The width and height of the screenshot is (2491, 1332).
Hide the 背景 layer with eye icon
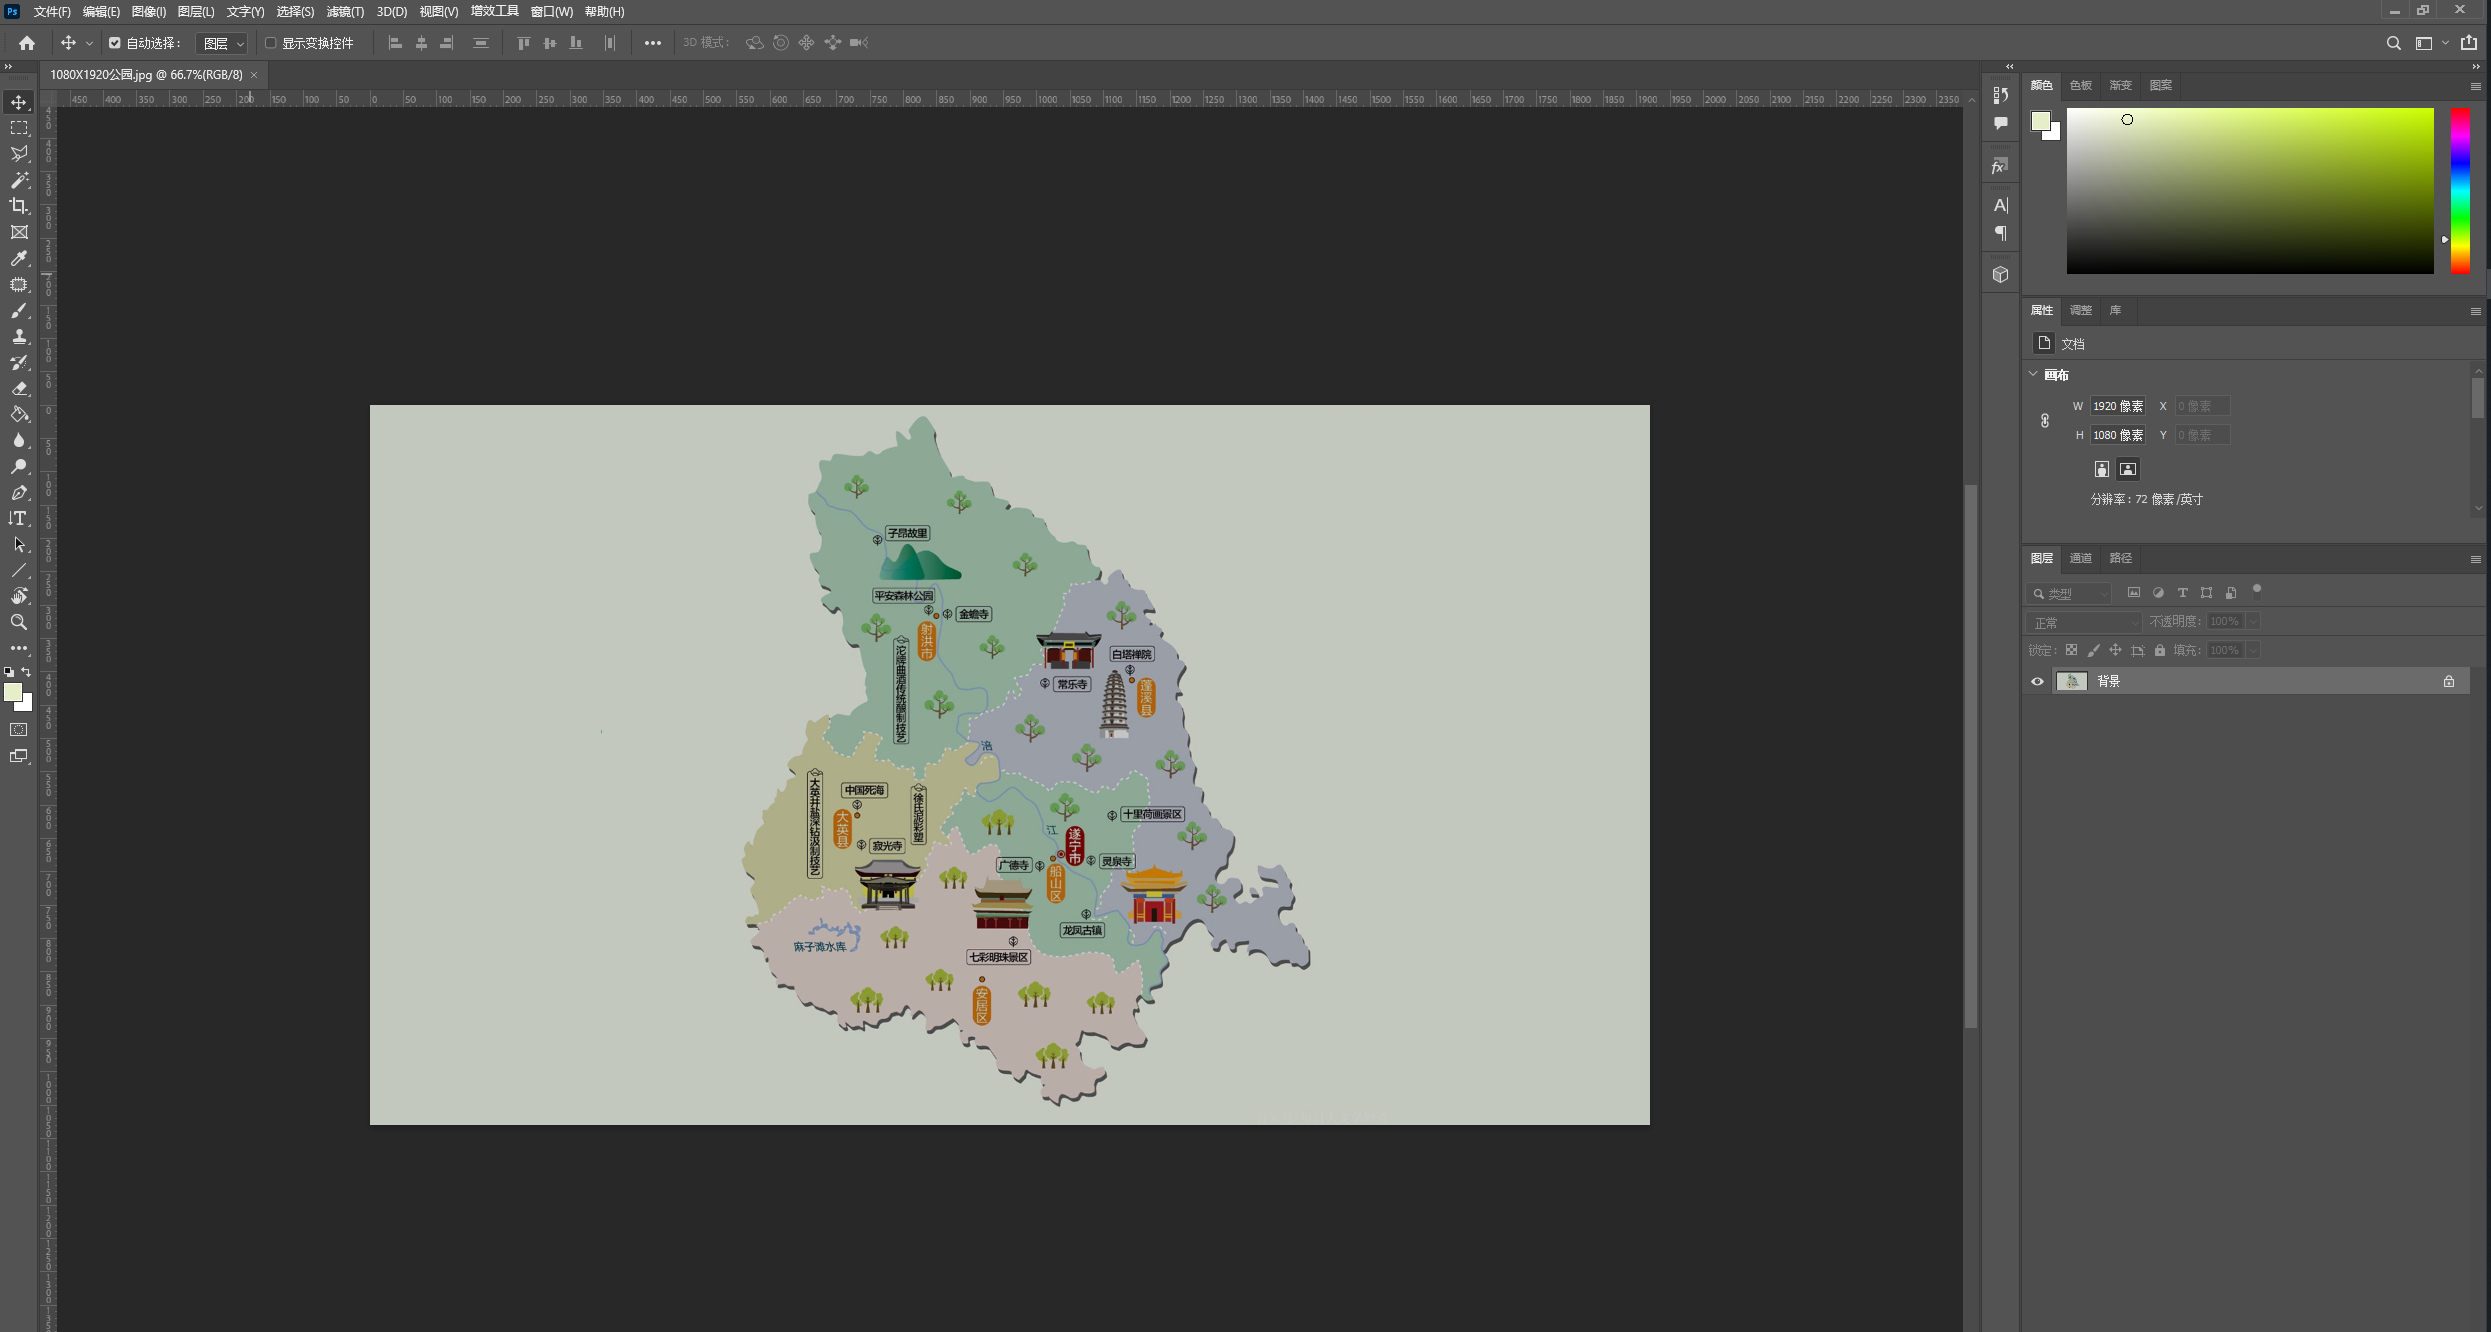(2037, 681)
